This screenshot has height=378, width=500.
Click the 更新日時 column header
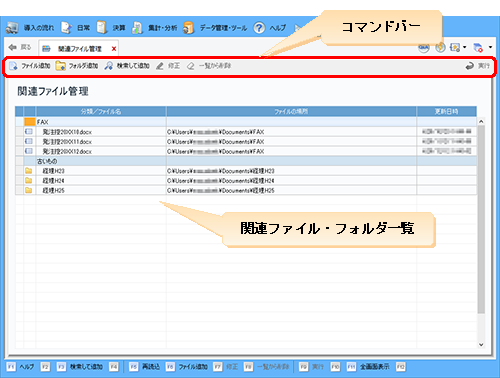coord(446,111)
